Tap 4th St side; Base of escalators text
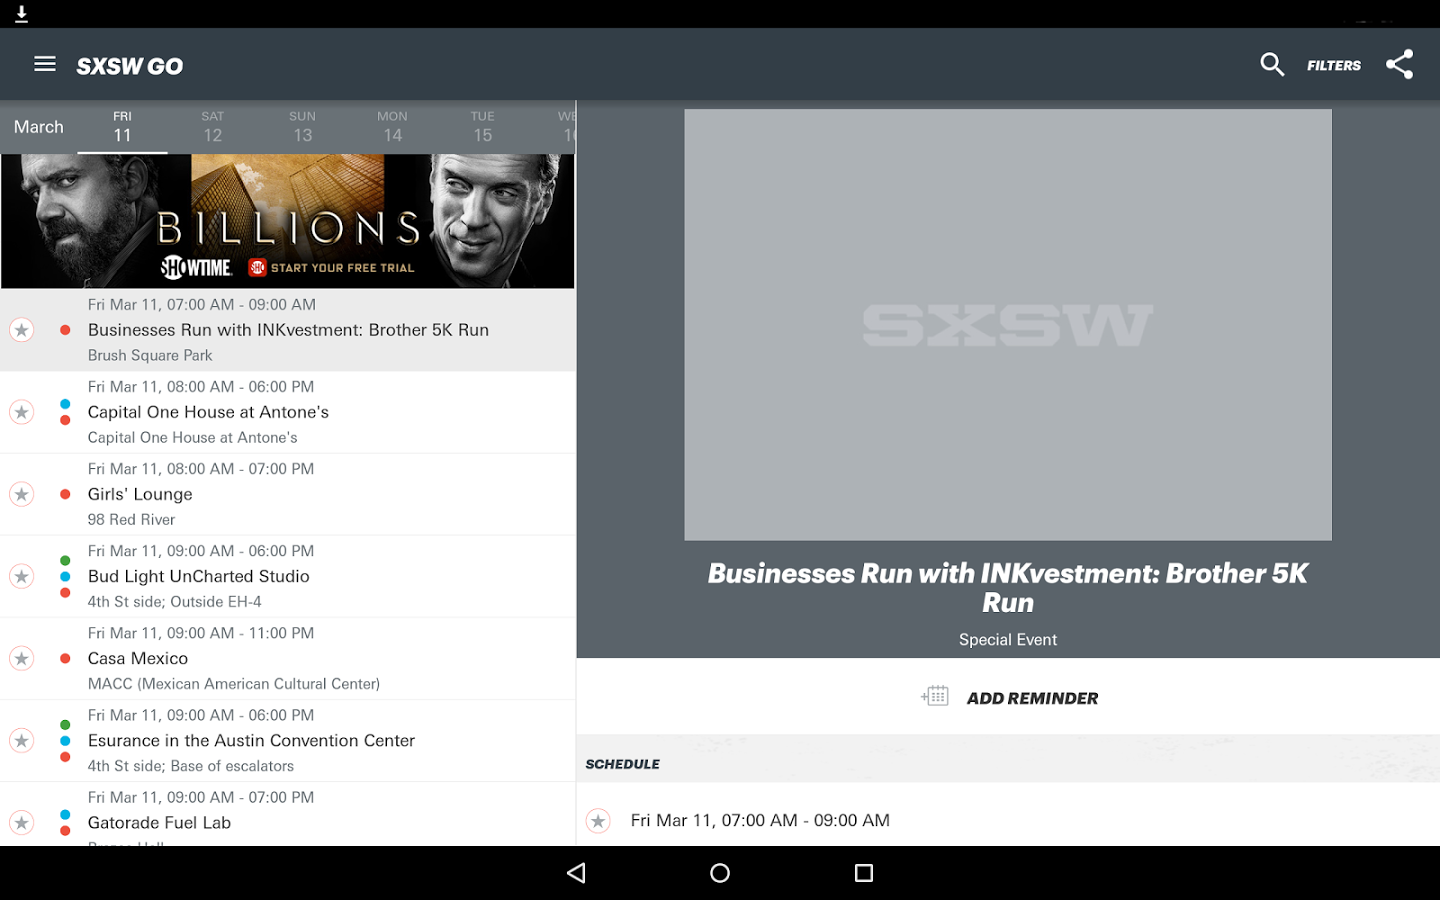Viewport: 1440px width, 900px height. (191, 765)
